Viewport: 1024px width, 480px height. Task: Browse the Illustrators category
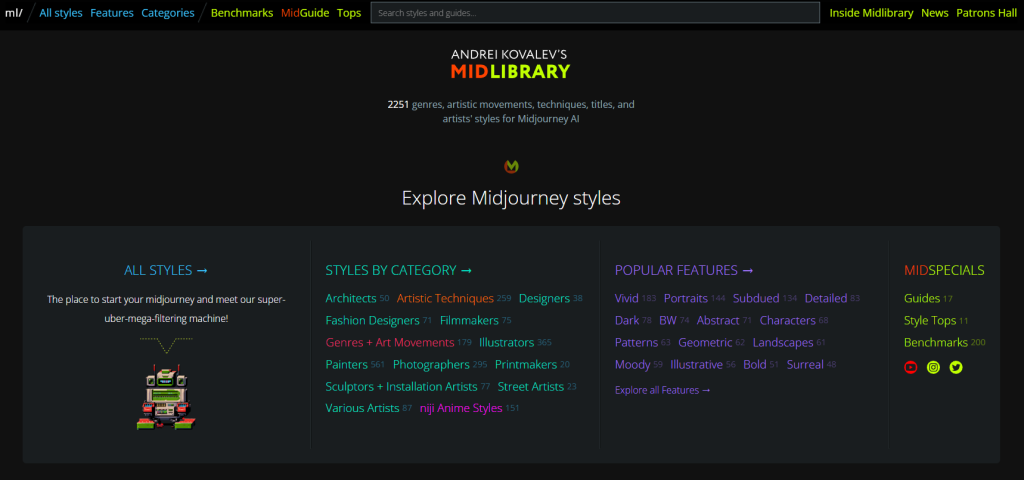506,342
